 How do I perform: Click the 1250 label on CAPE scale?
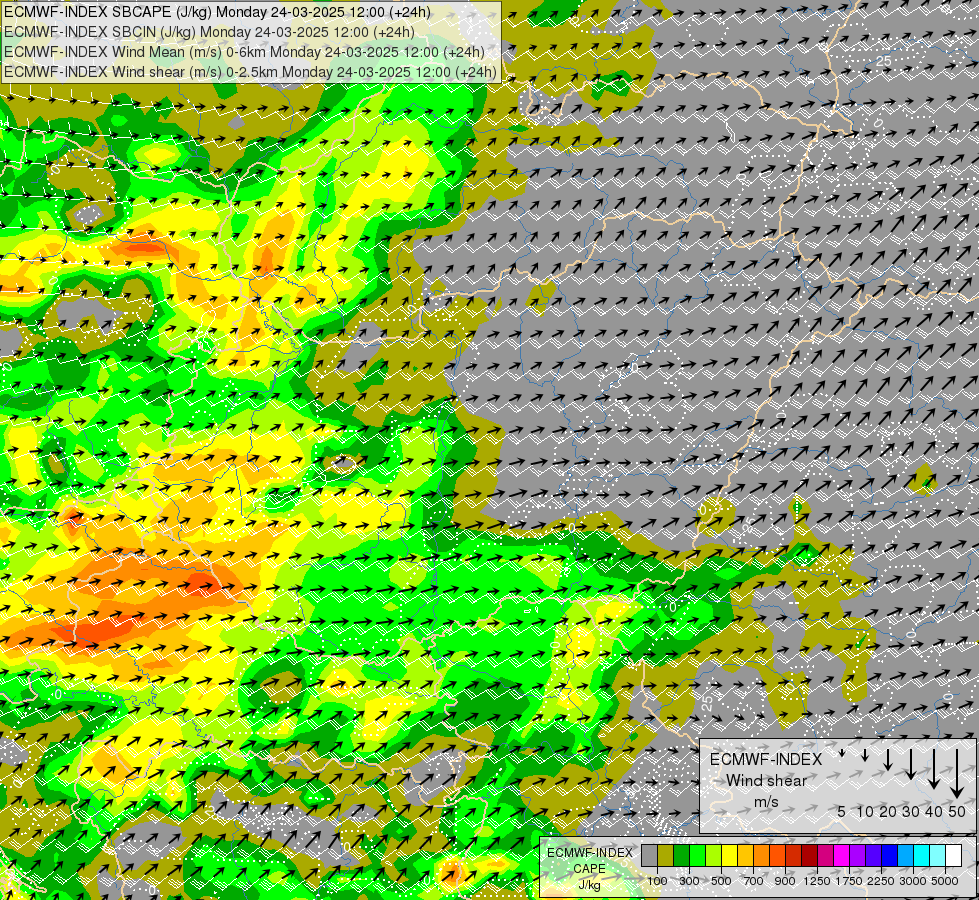(817, 881)
